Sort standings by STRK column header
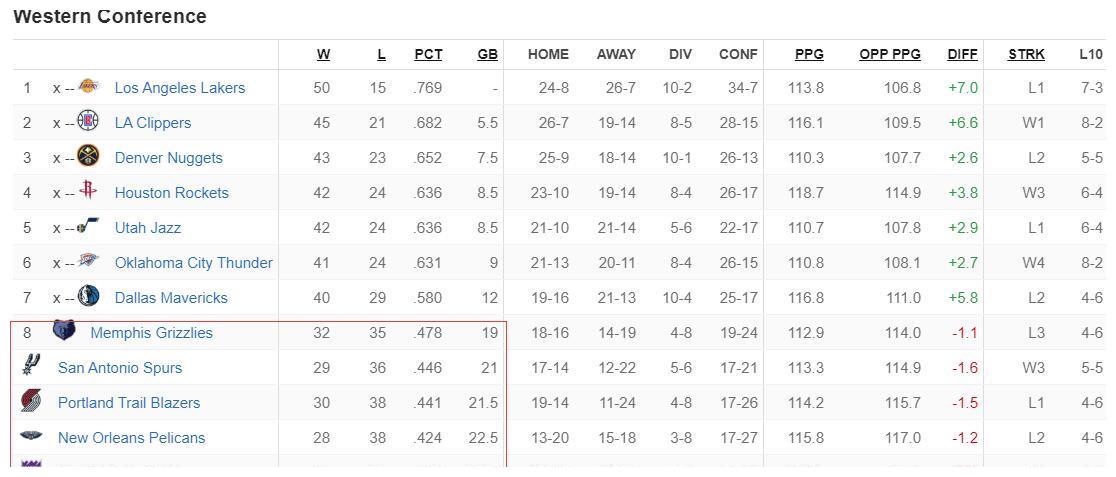1116x477 pixels. click(x=1026, y=54)
